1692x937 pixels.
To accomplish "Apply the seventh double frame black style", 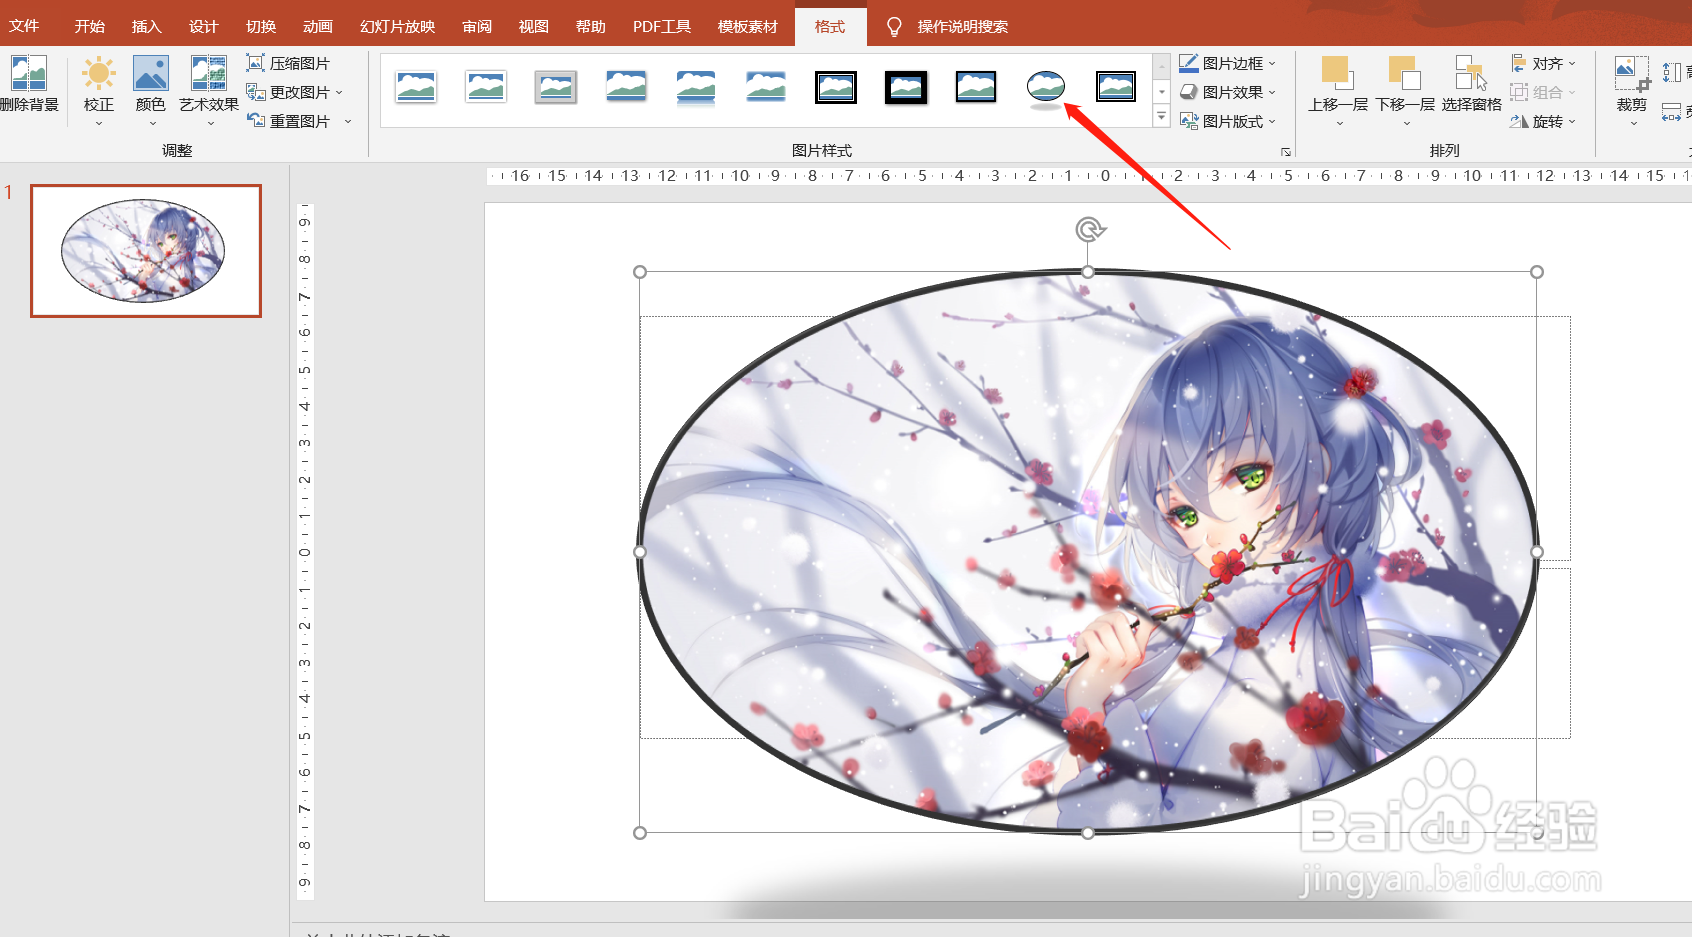I will tap(836, 88).
